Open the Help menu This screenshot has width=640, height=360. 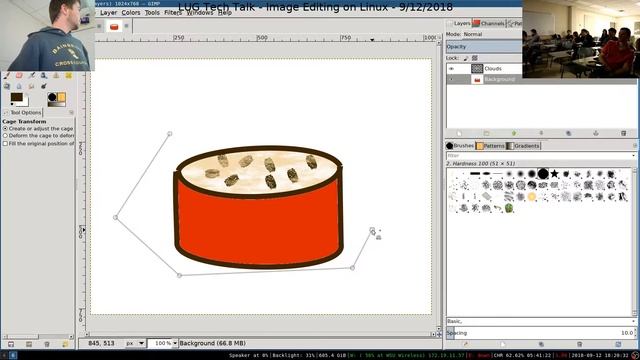[x=225, y=13]
